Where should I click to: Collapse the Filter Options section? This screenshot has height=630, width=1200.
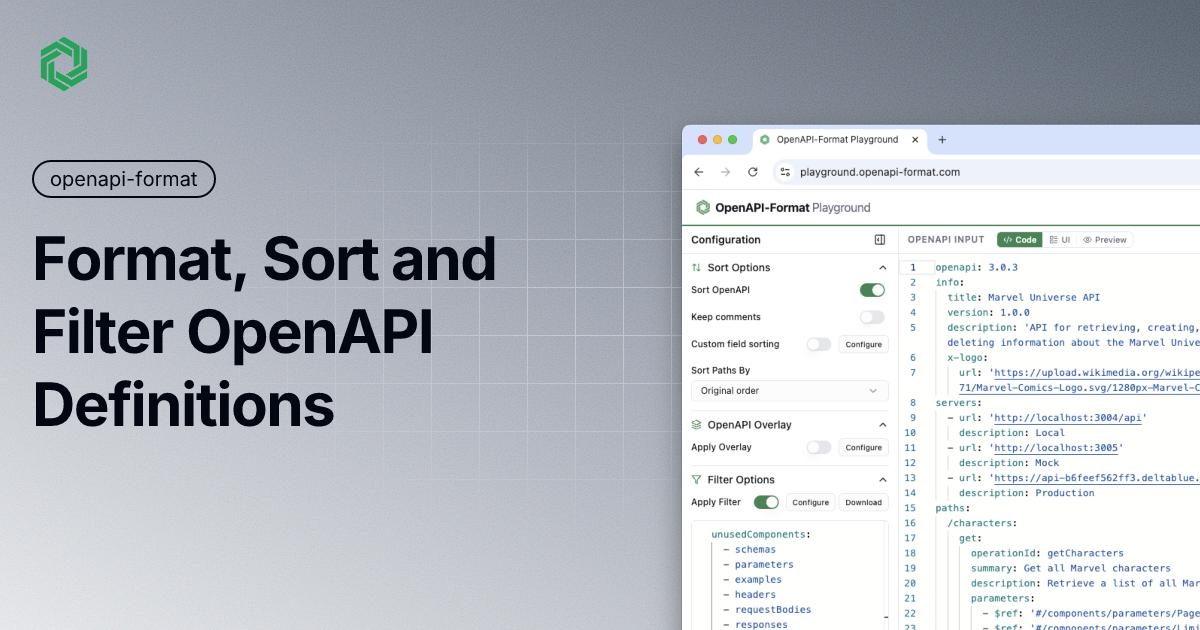[x=881, y=479]
